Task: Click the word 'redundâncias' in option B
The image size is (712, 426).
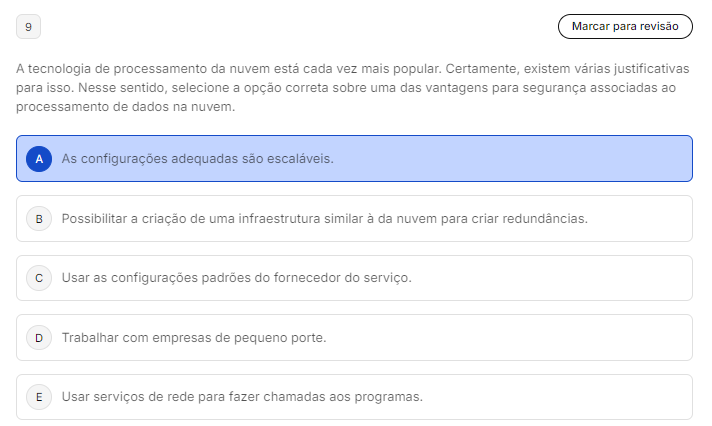Action: pos(549,218)
